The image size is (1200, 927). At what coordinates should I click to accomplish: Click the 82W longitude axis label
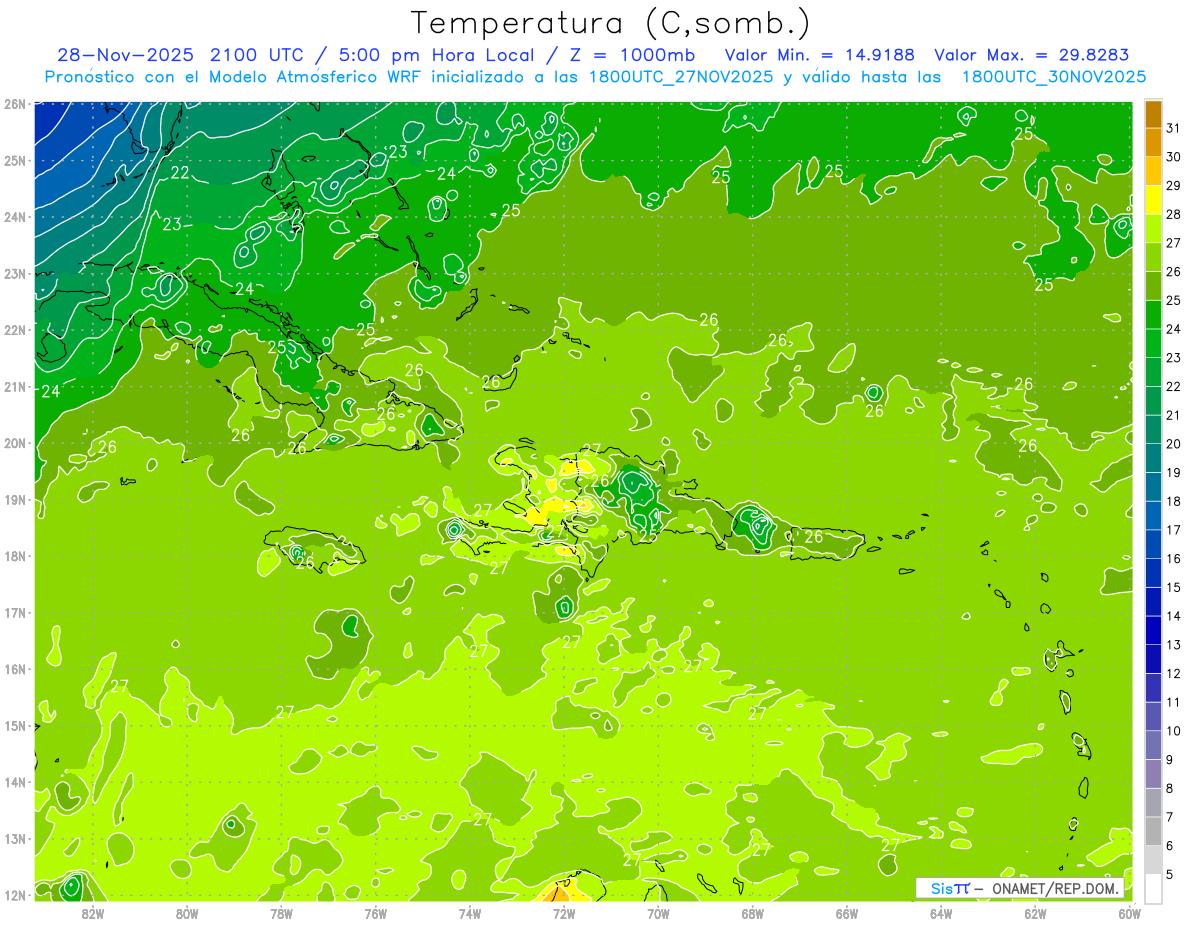coord(92,913)
